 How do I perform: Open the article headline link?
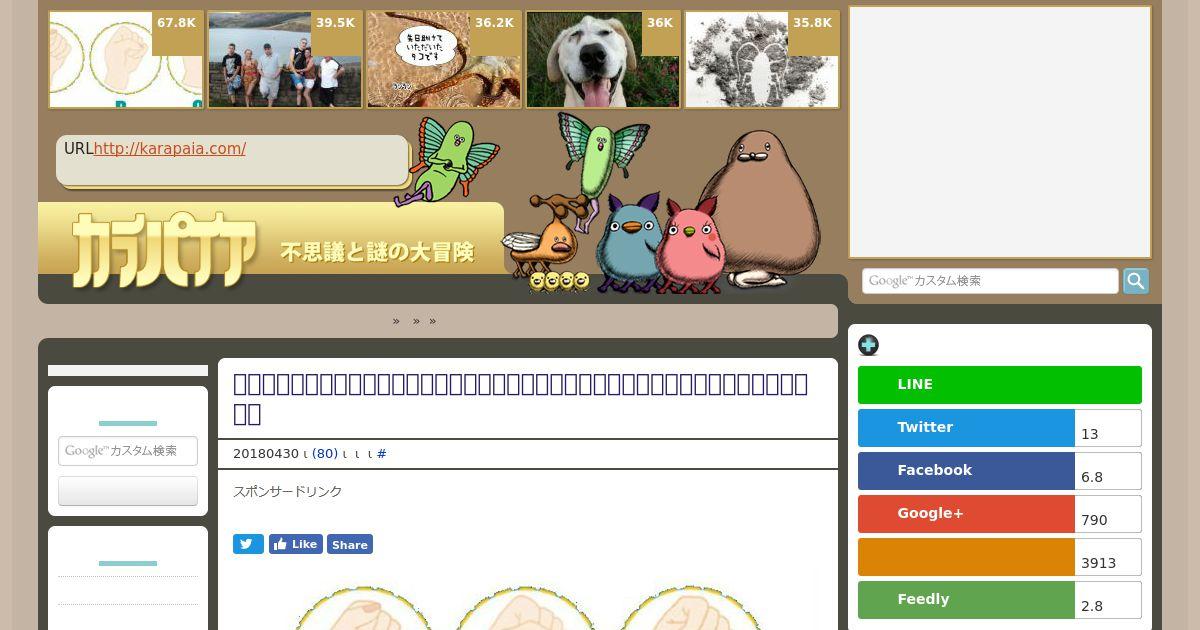(521, 398)
